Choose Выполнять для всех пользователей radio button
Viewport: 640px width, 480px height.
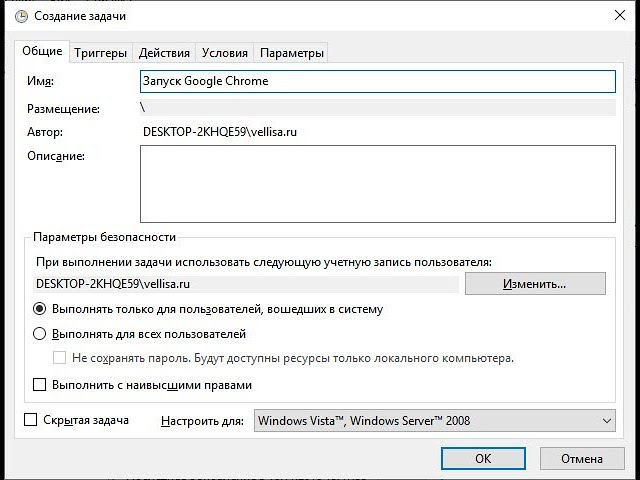(x=41, y=335)
